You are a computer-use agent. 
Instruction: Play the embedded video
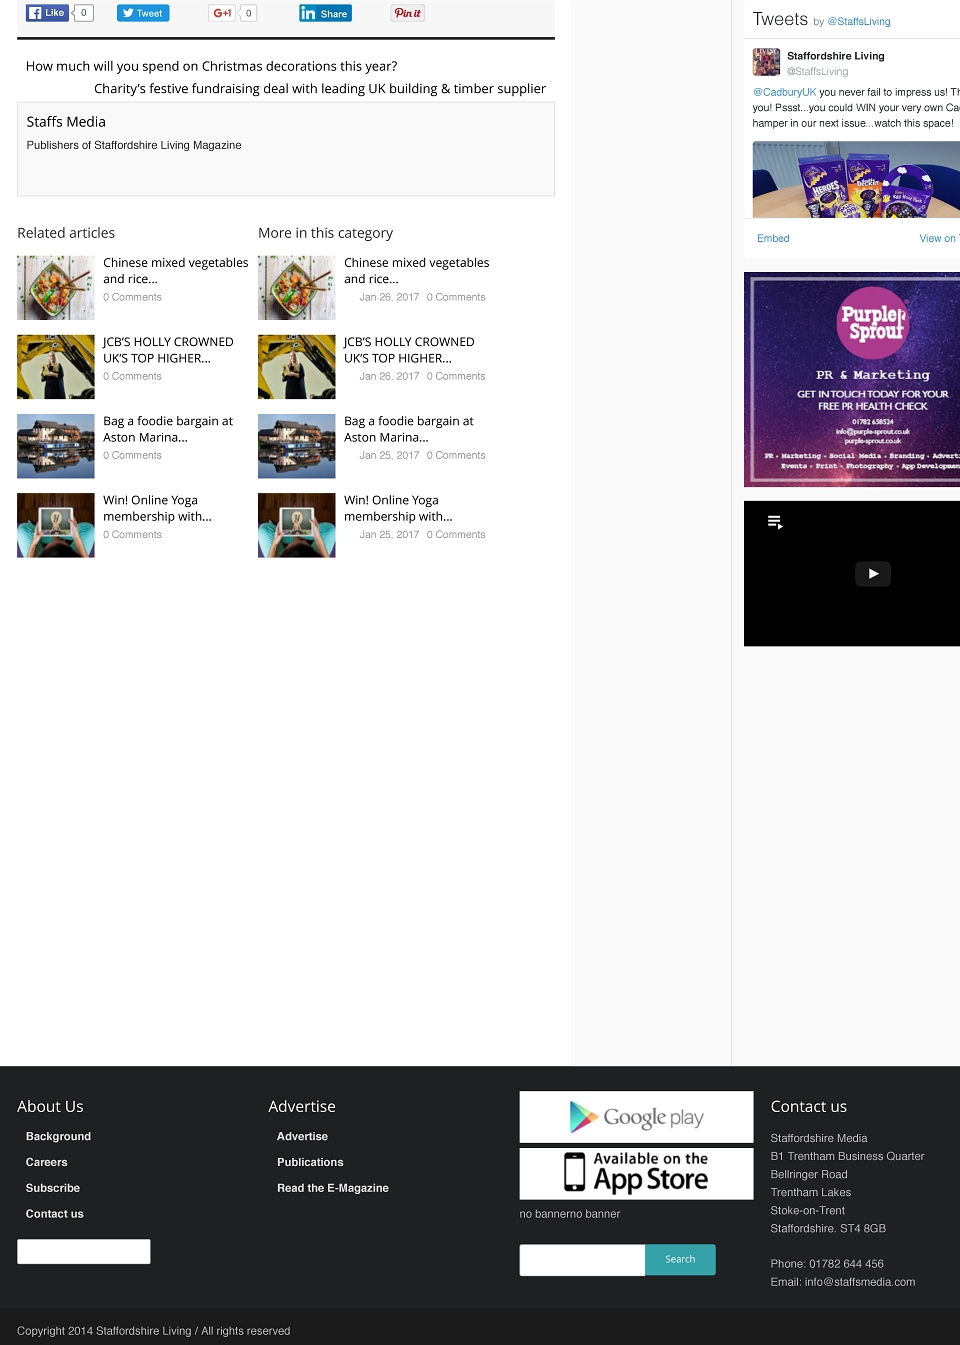point(873,574)
